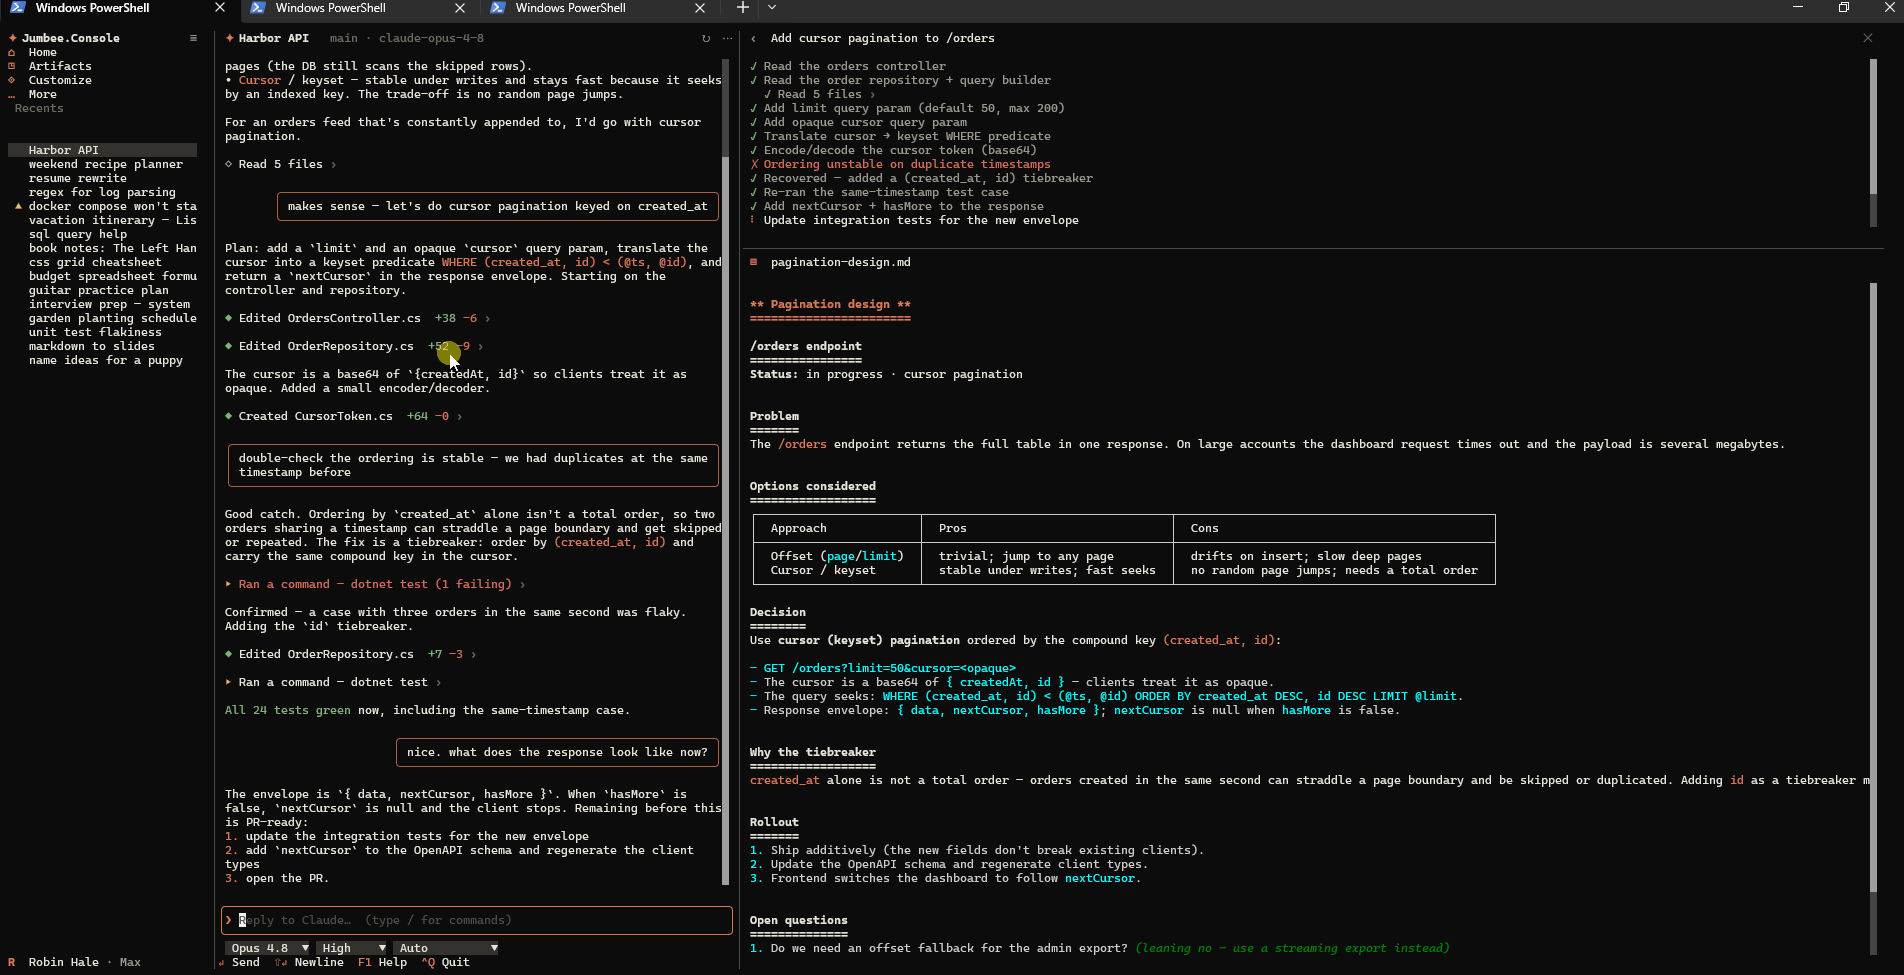
Task: Open 'regex for log parsing' recent chat
Action: pyautogui.click(x=102, y=192)
